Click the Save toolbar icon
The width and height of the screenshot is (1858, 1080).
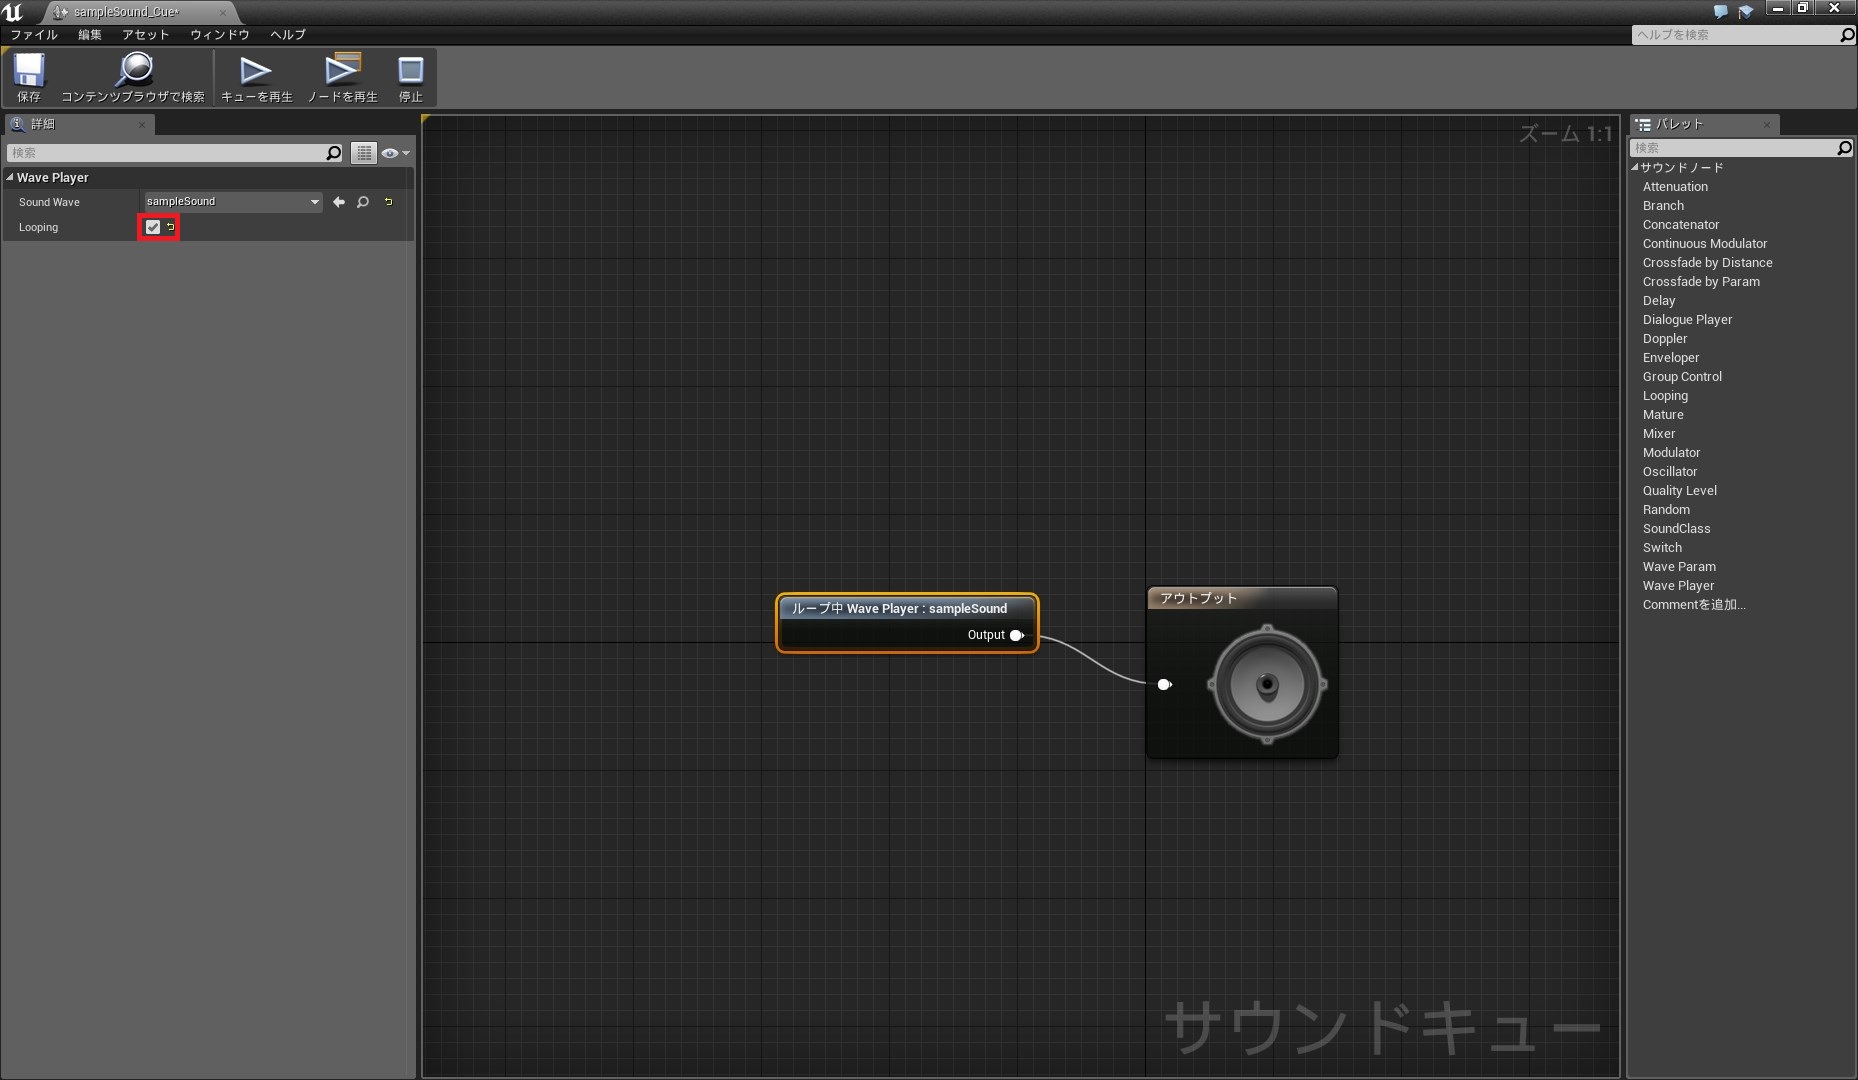(x=29, y=78)
